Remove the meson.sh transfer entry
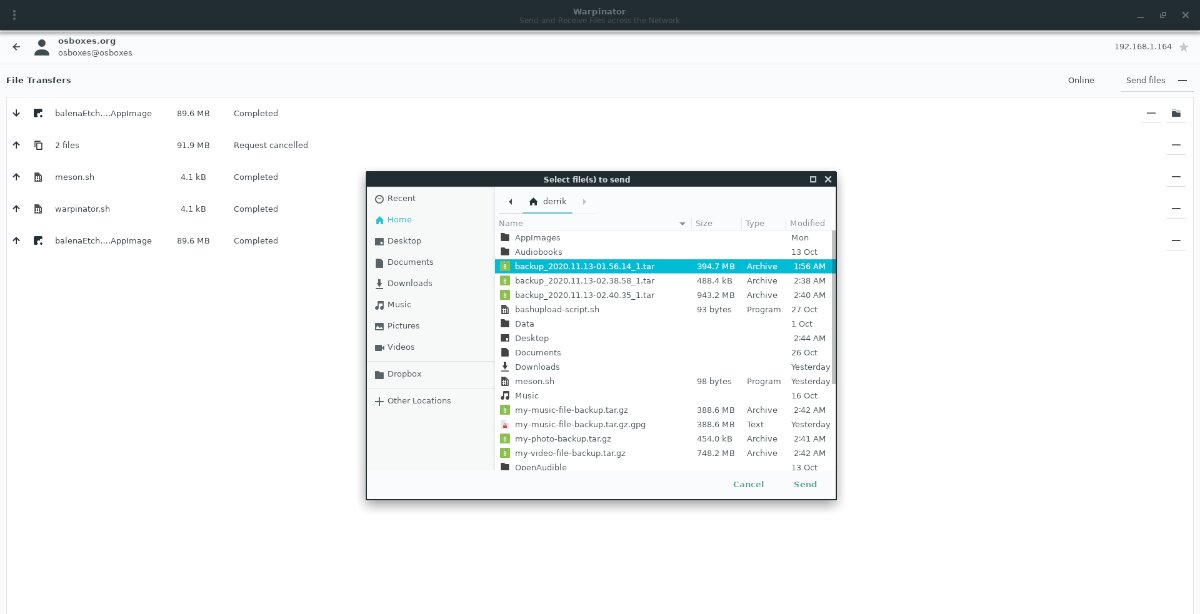The width and height of the screenshot is (1200, 614). [1176, 178]
